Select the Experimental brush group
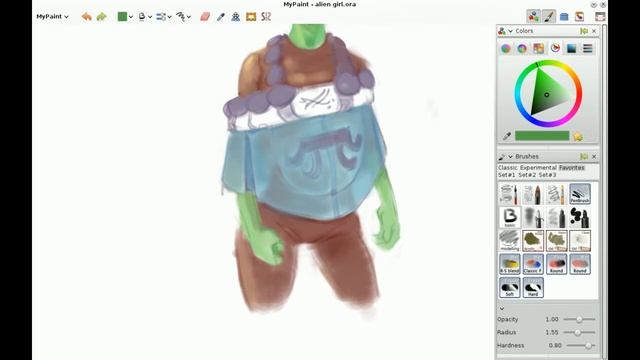Image resolution: width=640 pixels, height=360 pixels. (x=538, y=168)
